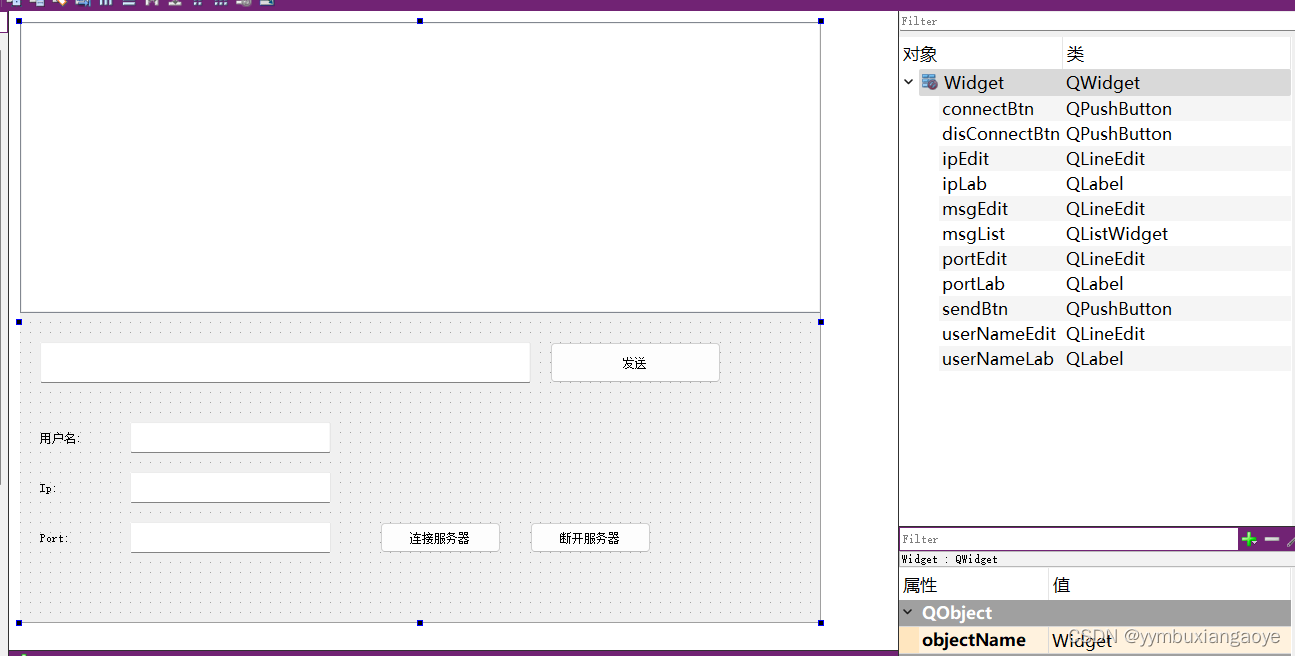Click the 发送 send button

point(635,363)
